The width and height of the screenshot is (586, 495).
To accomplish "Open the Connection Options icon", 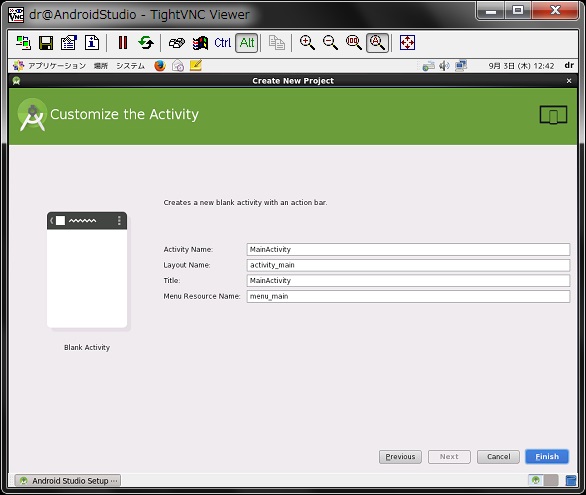I will (69, 43).
